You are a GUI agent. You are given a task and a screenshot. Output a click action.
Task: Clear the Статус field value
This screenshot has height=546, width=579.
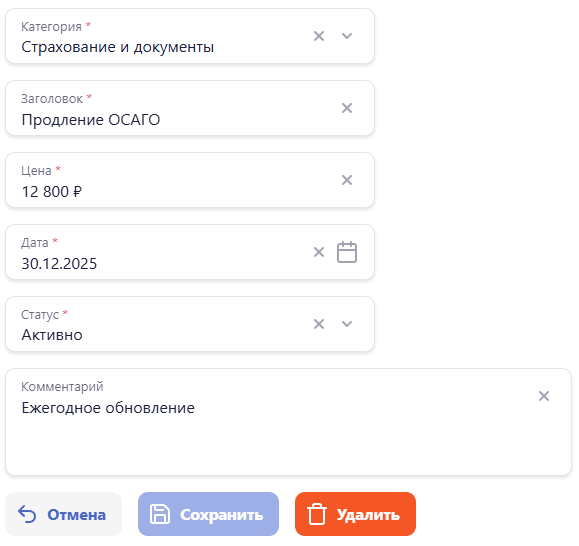[319, 324]
